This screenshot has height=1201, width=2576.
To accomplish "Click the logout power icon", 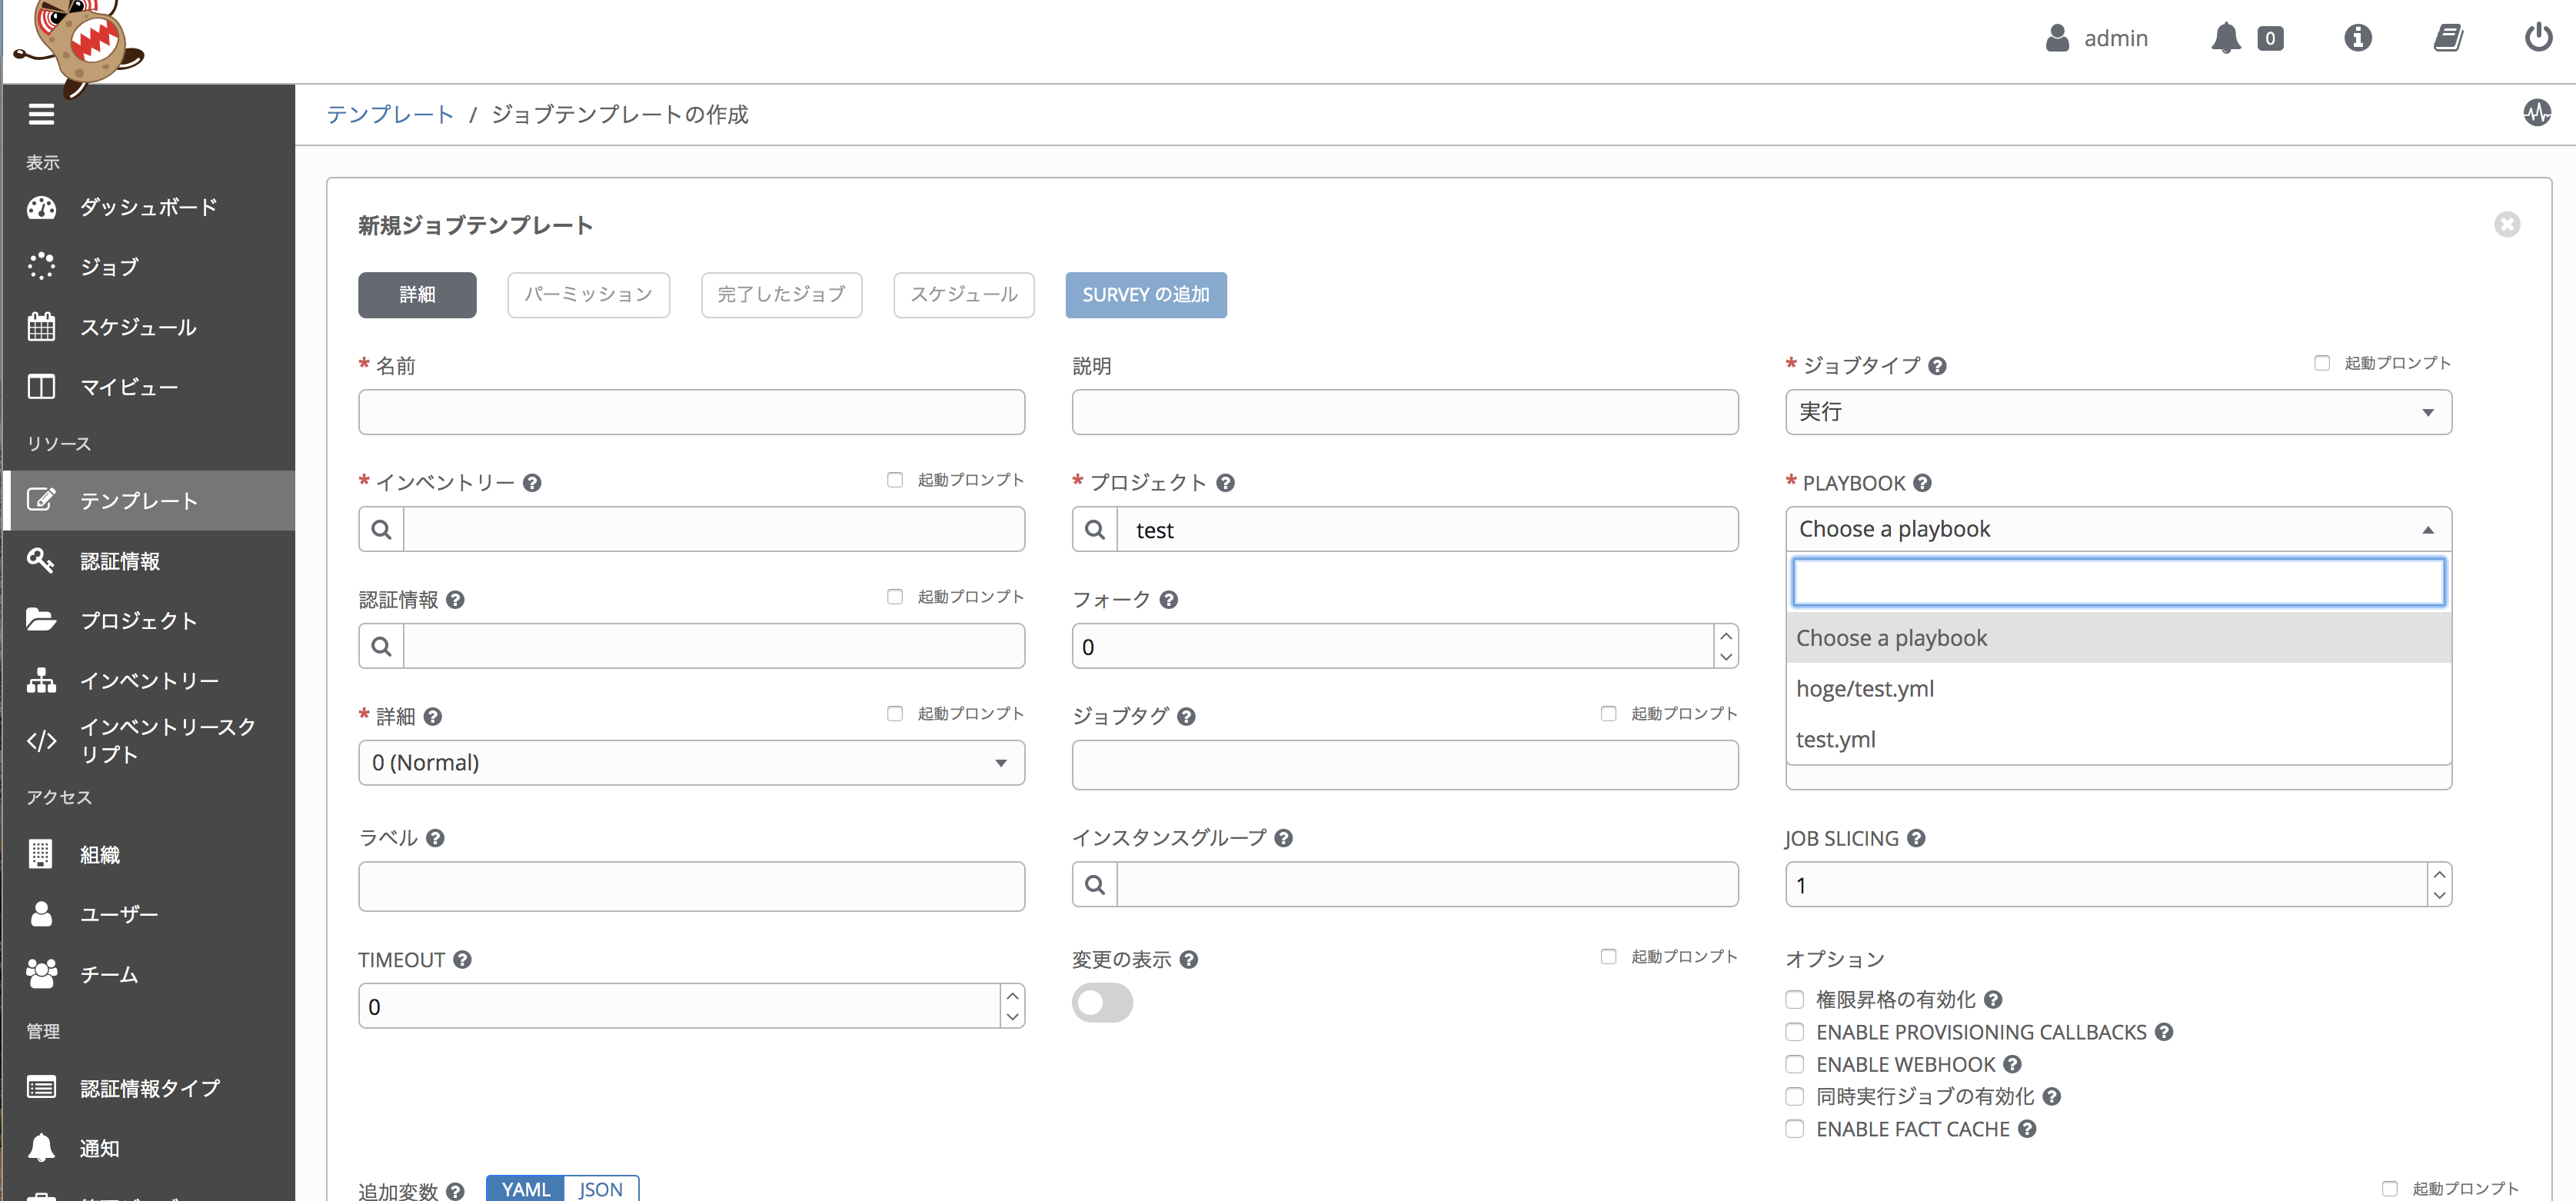I will coord(2538,38).
